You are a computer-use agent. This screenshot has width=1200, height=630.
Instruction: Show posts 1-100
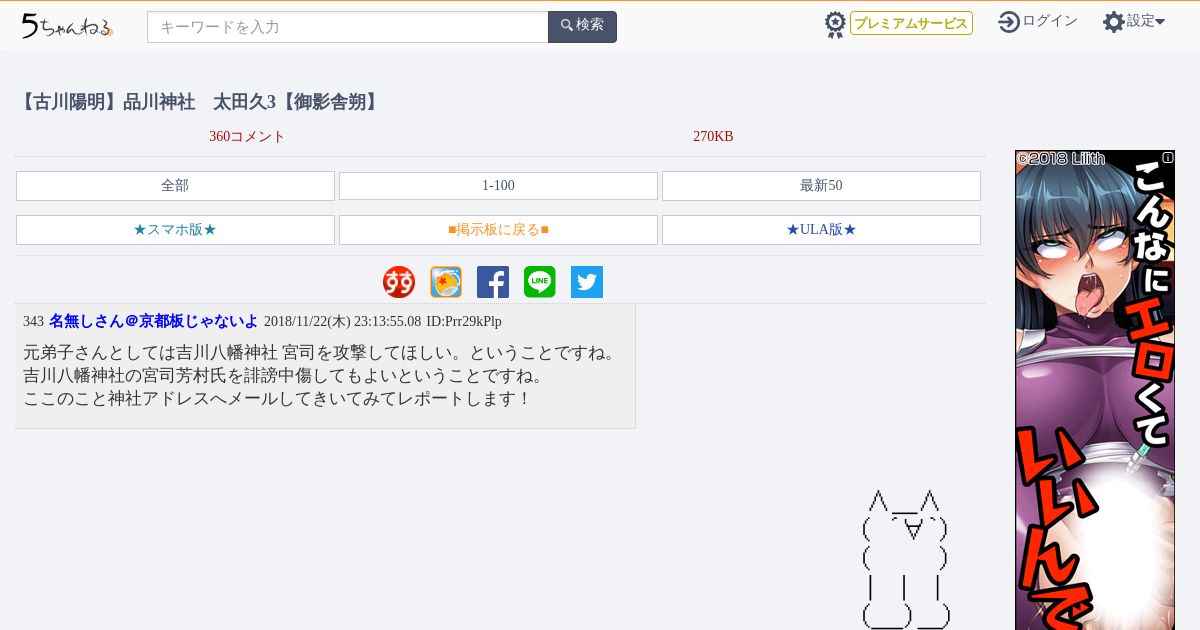tap(498, 186)
